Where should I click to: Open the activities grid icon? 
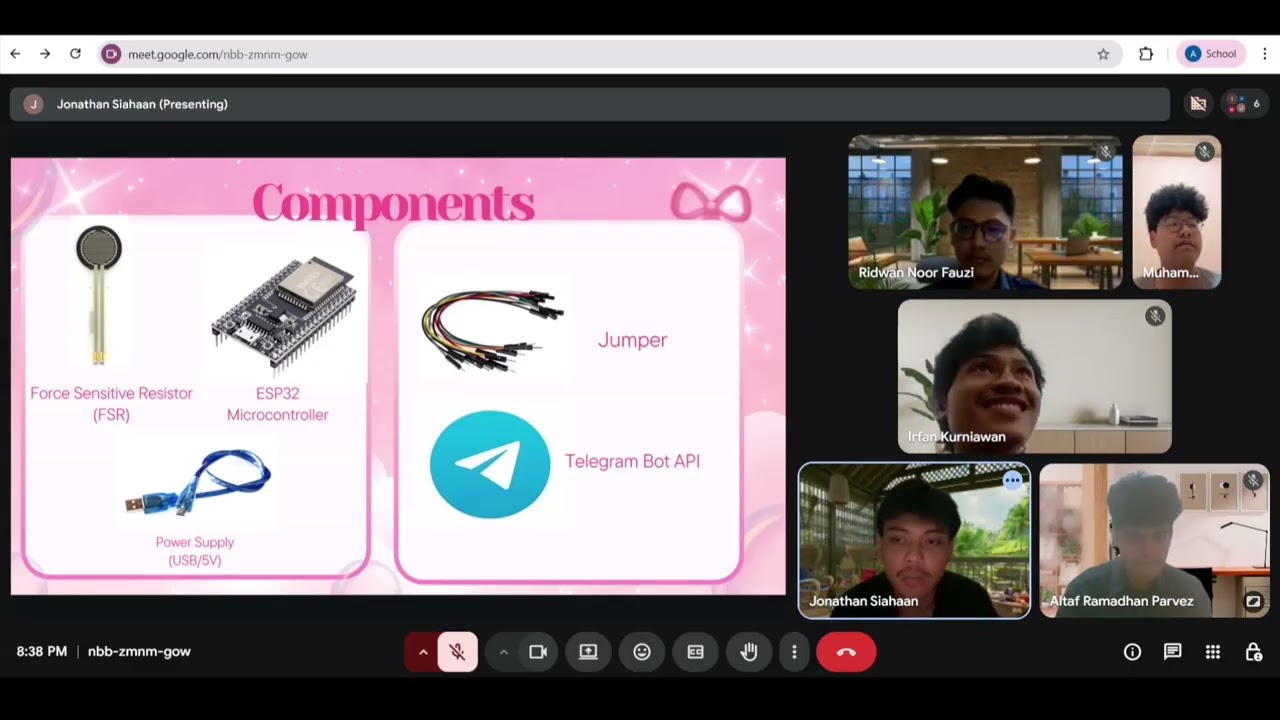pos(1213,652)
